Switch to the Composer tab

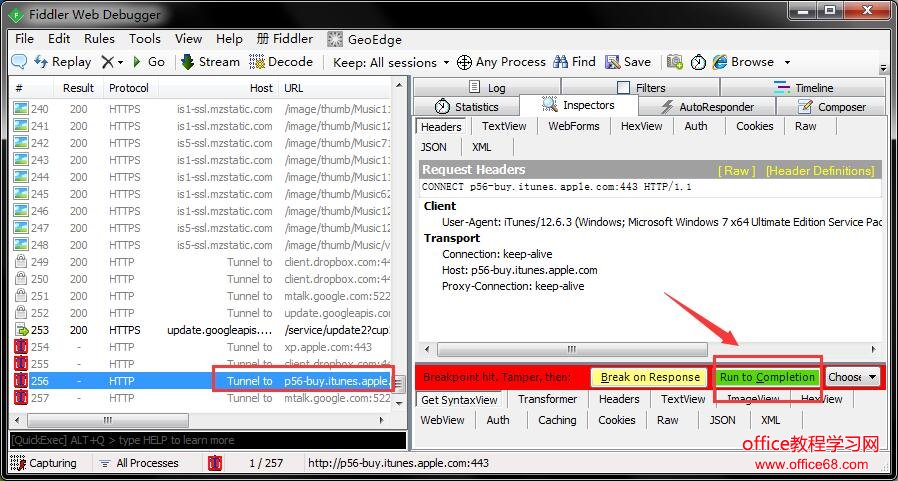(x=831, y=107)
